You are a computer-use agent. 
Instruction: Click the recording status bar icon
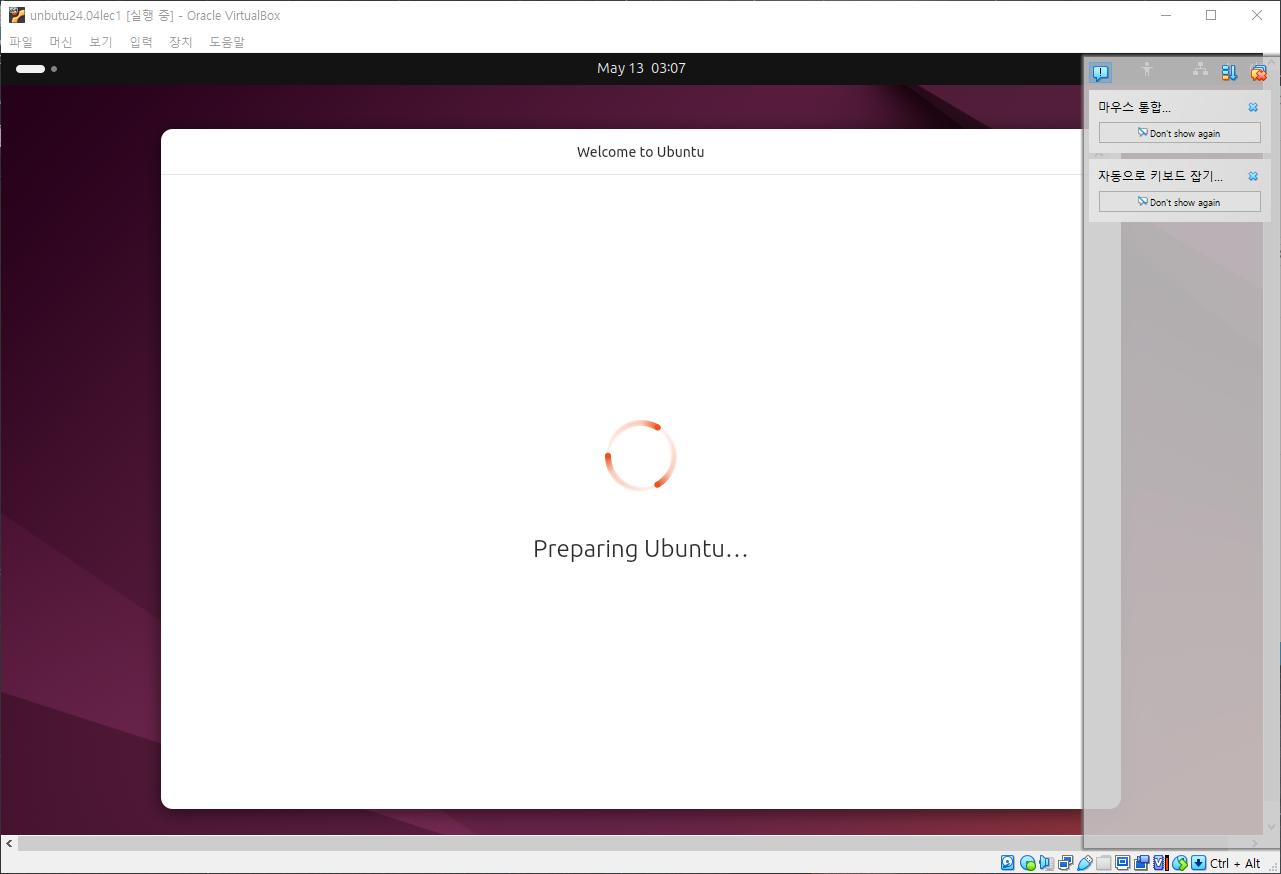click(1141, 863)
